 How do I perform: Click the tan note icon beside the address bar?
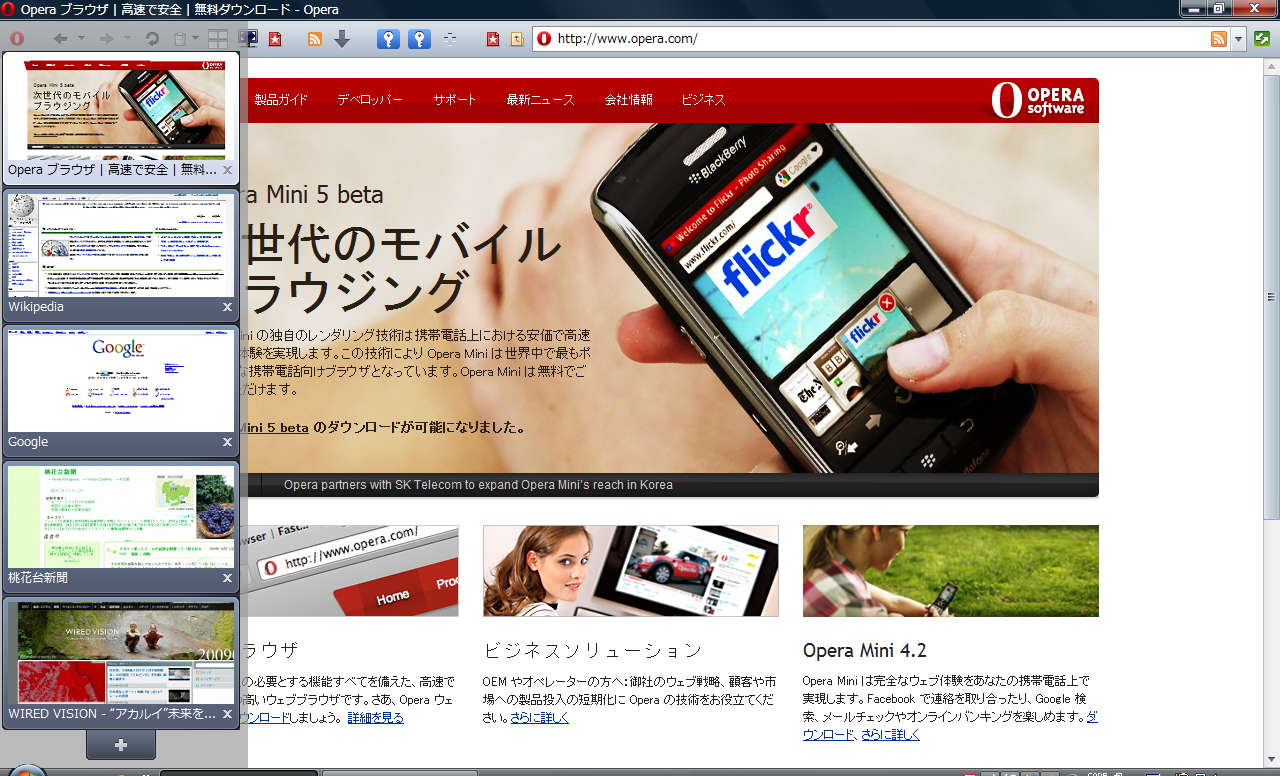pos(517,39)
